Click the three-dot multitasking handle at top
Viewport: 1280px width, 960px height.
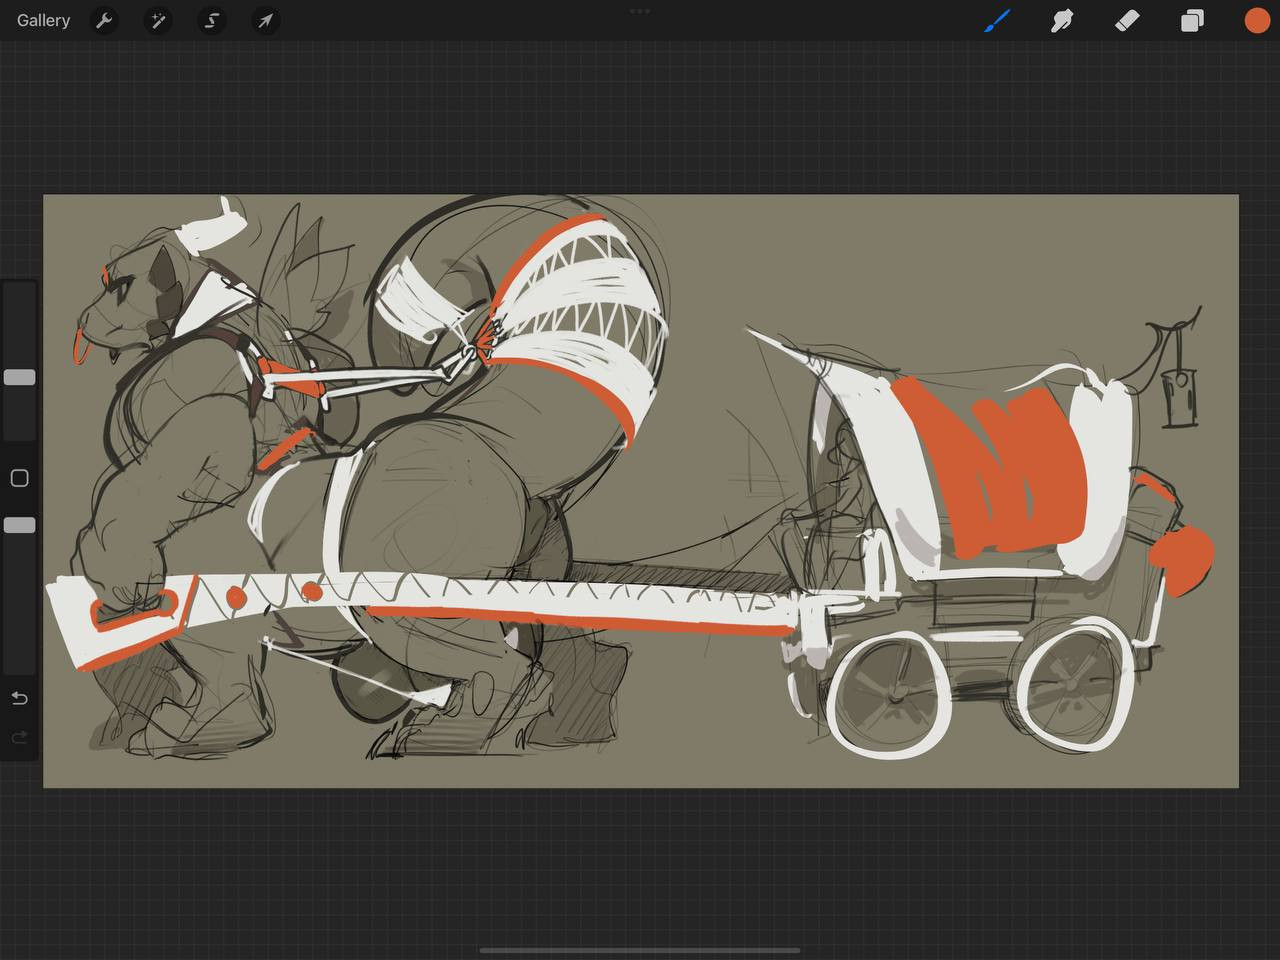(x=640, y=11)
